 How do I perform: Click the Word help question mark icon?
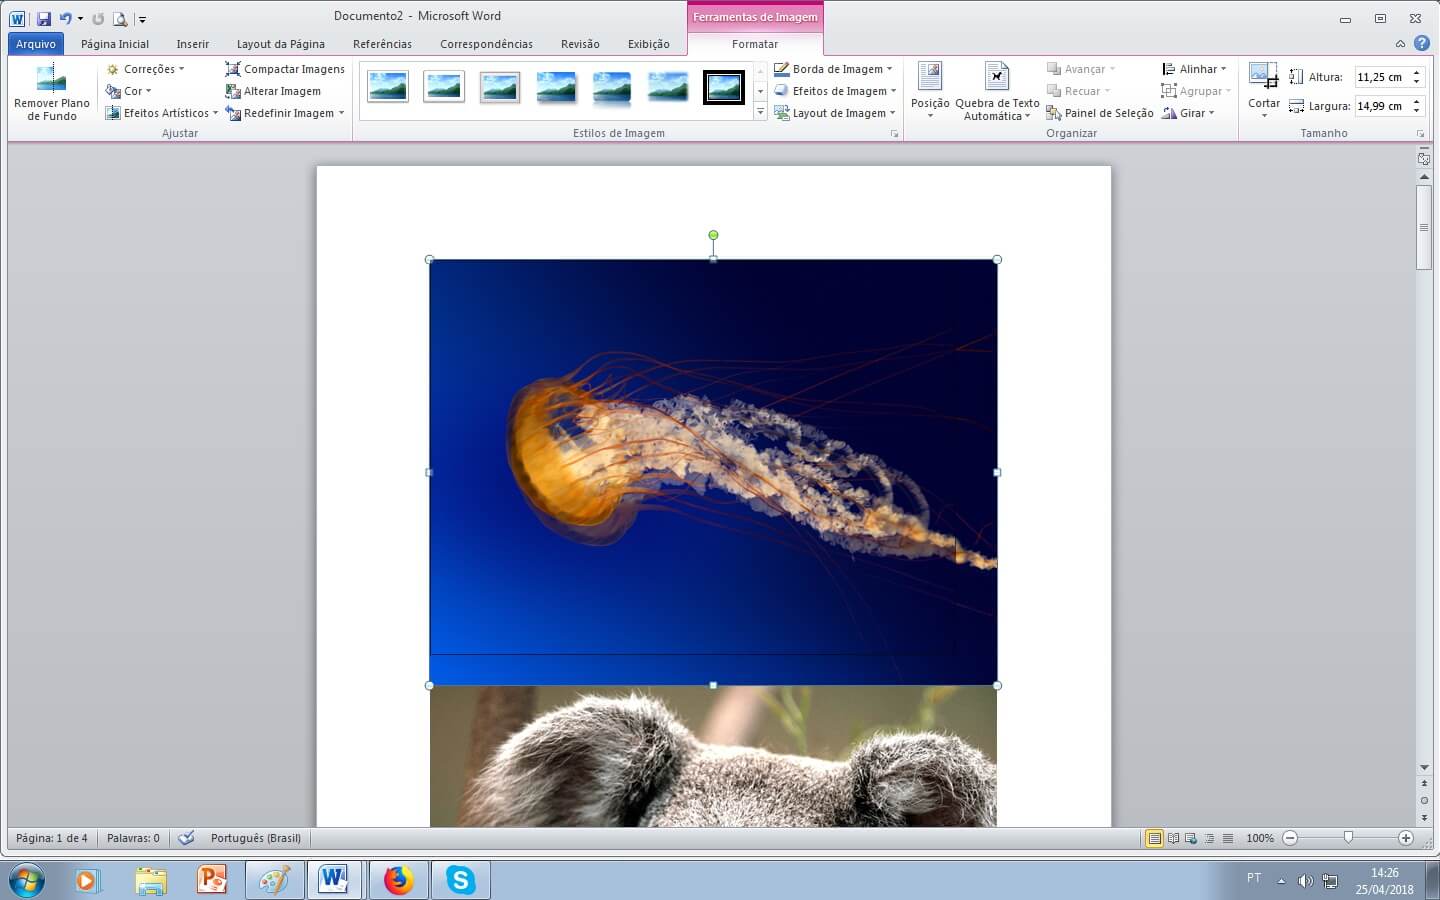1421,44
